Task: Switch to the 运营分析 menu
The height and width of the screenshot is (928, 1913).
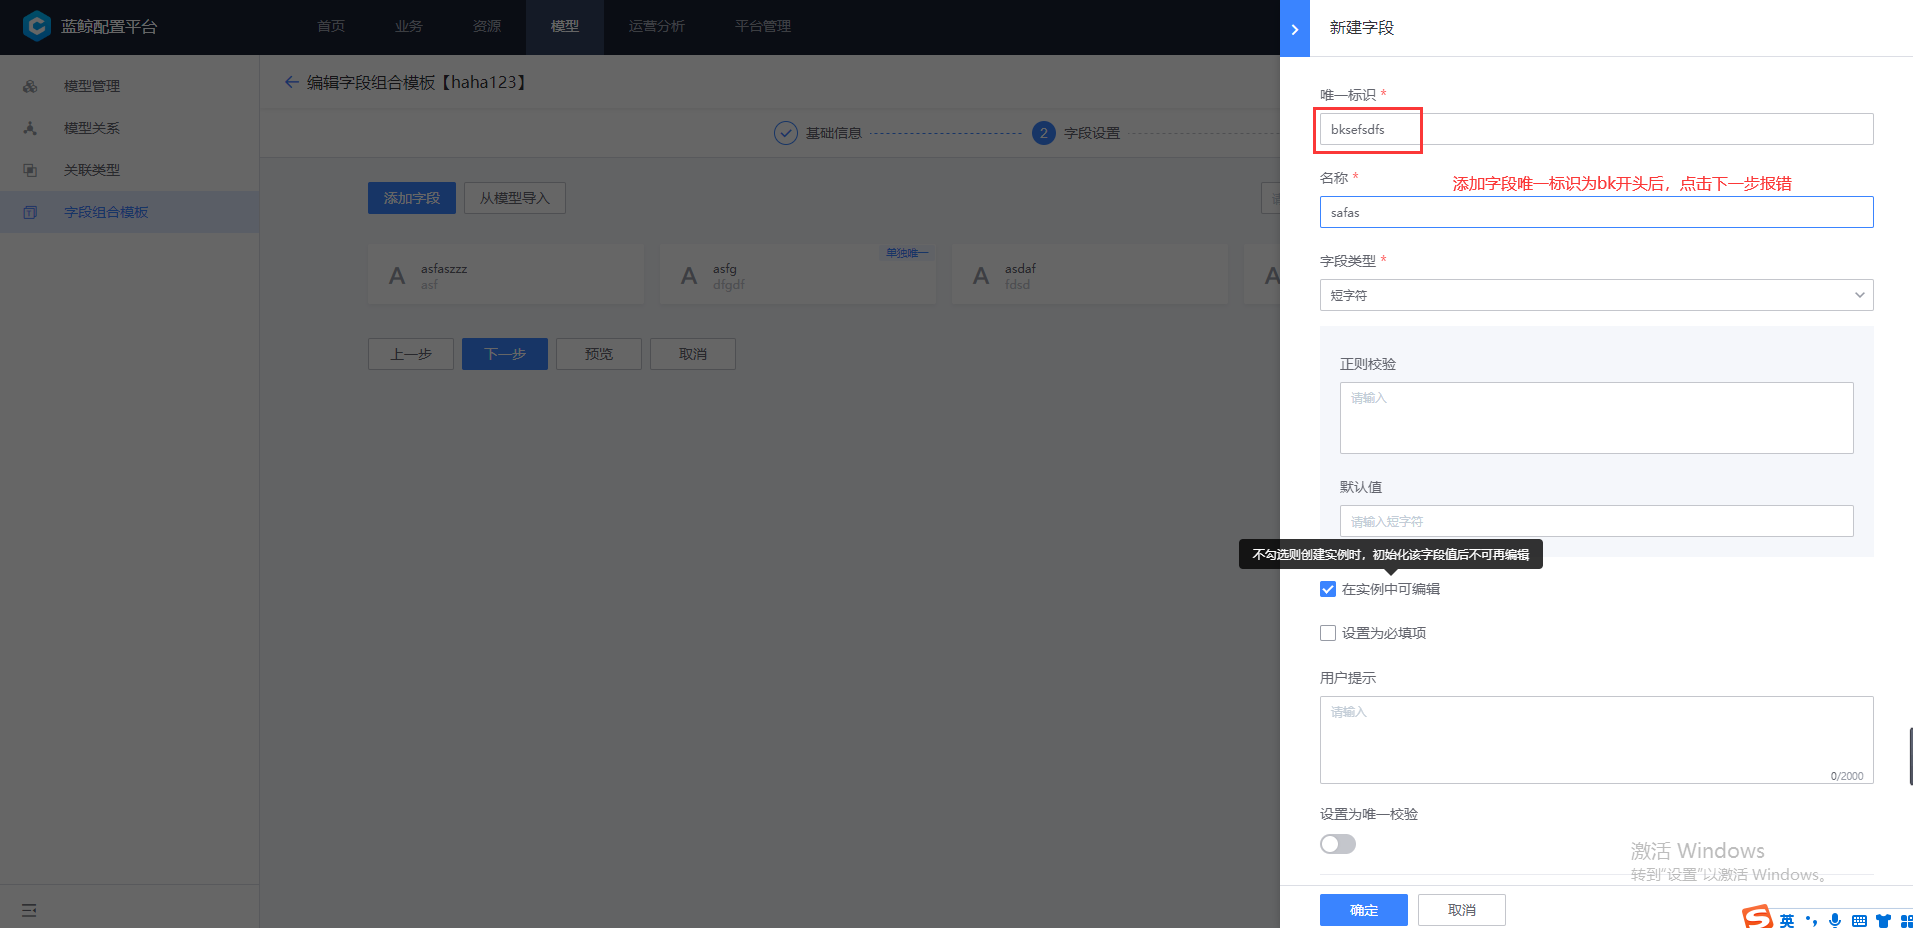Action: [656, 26]
